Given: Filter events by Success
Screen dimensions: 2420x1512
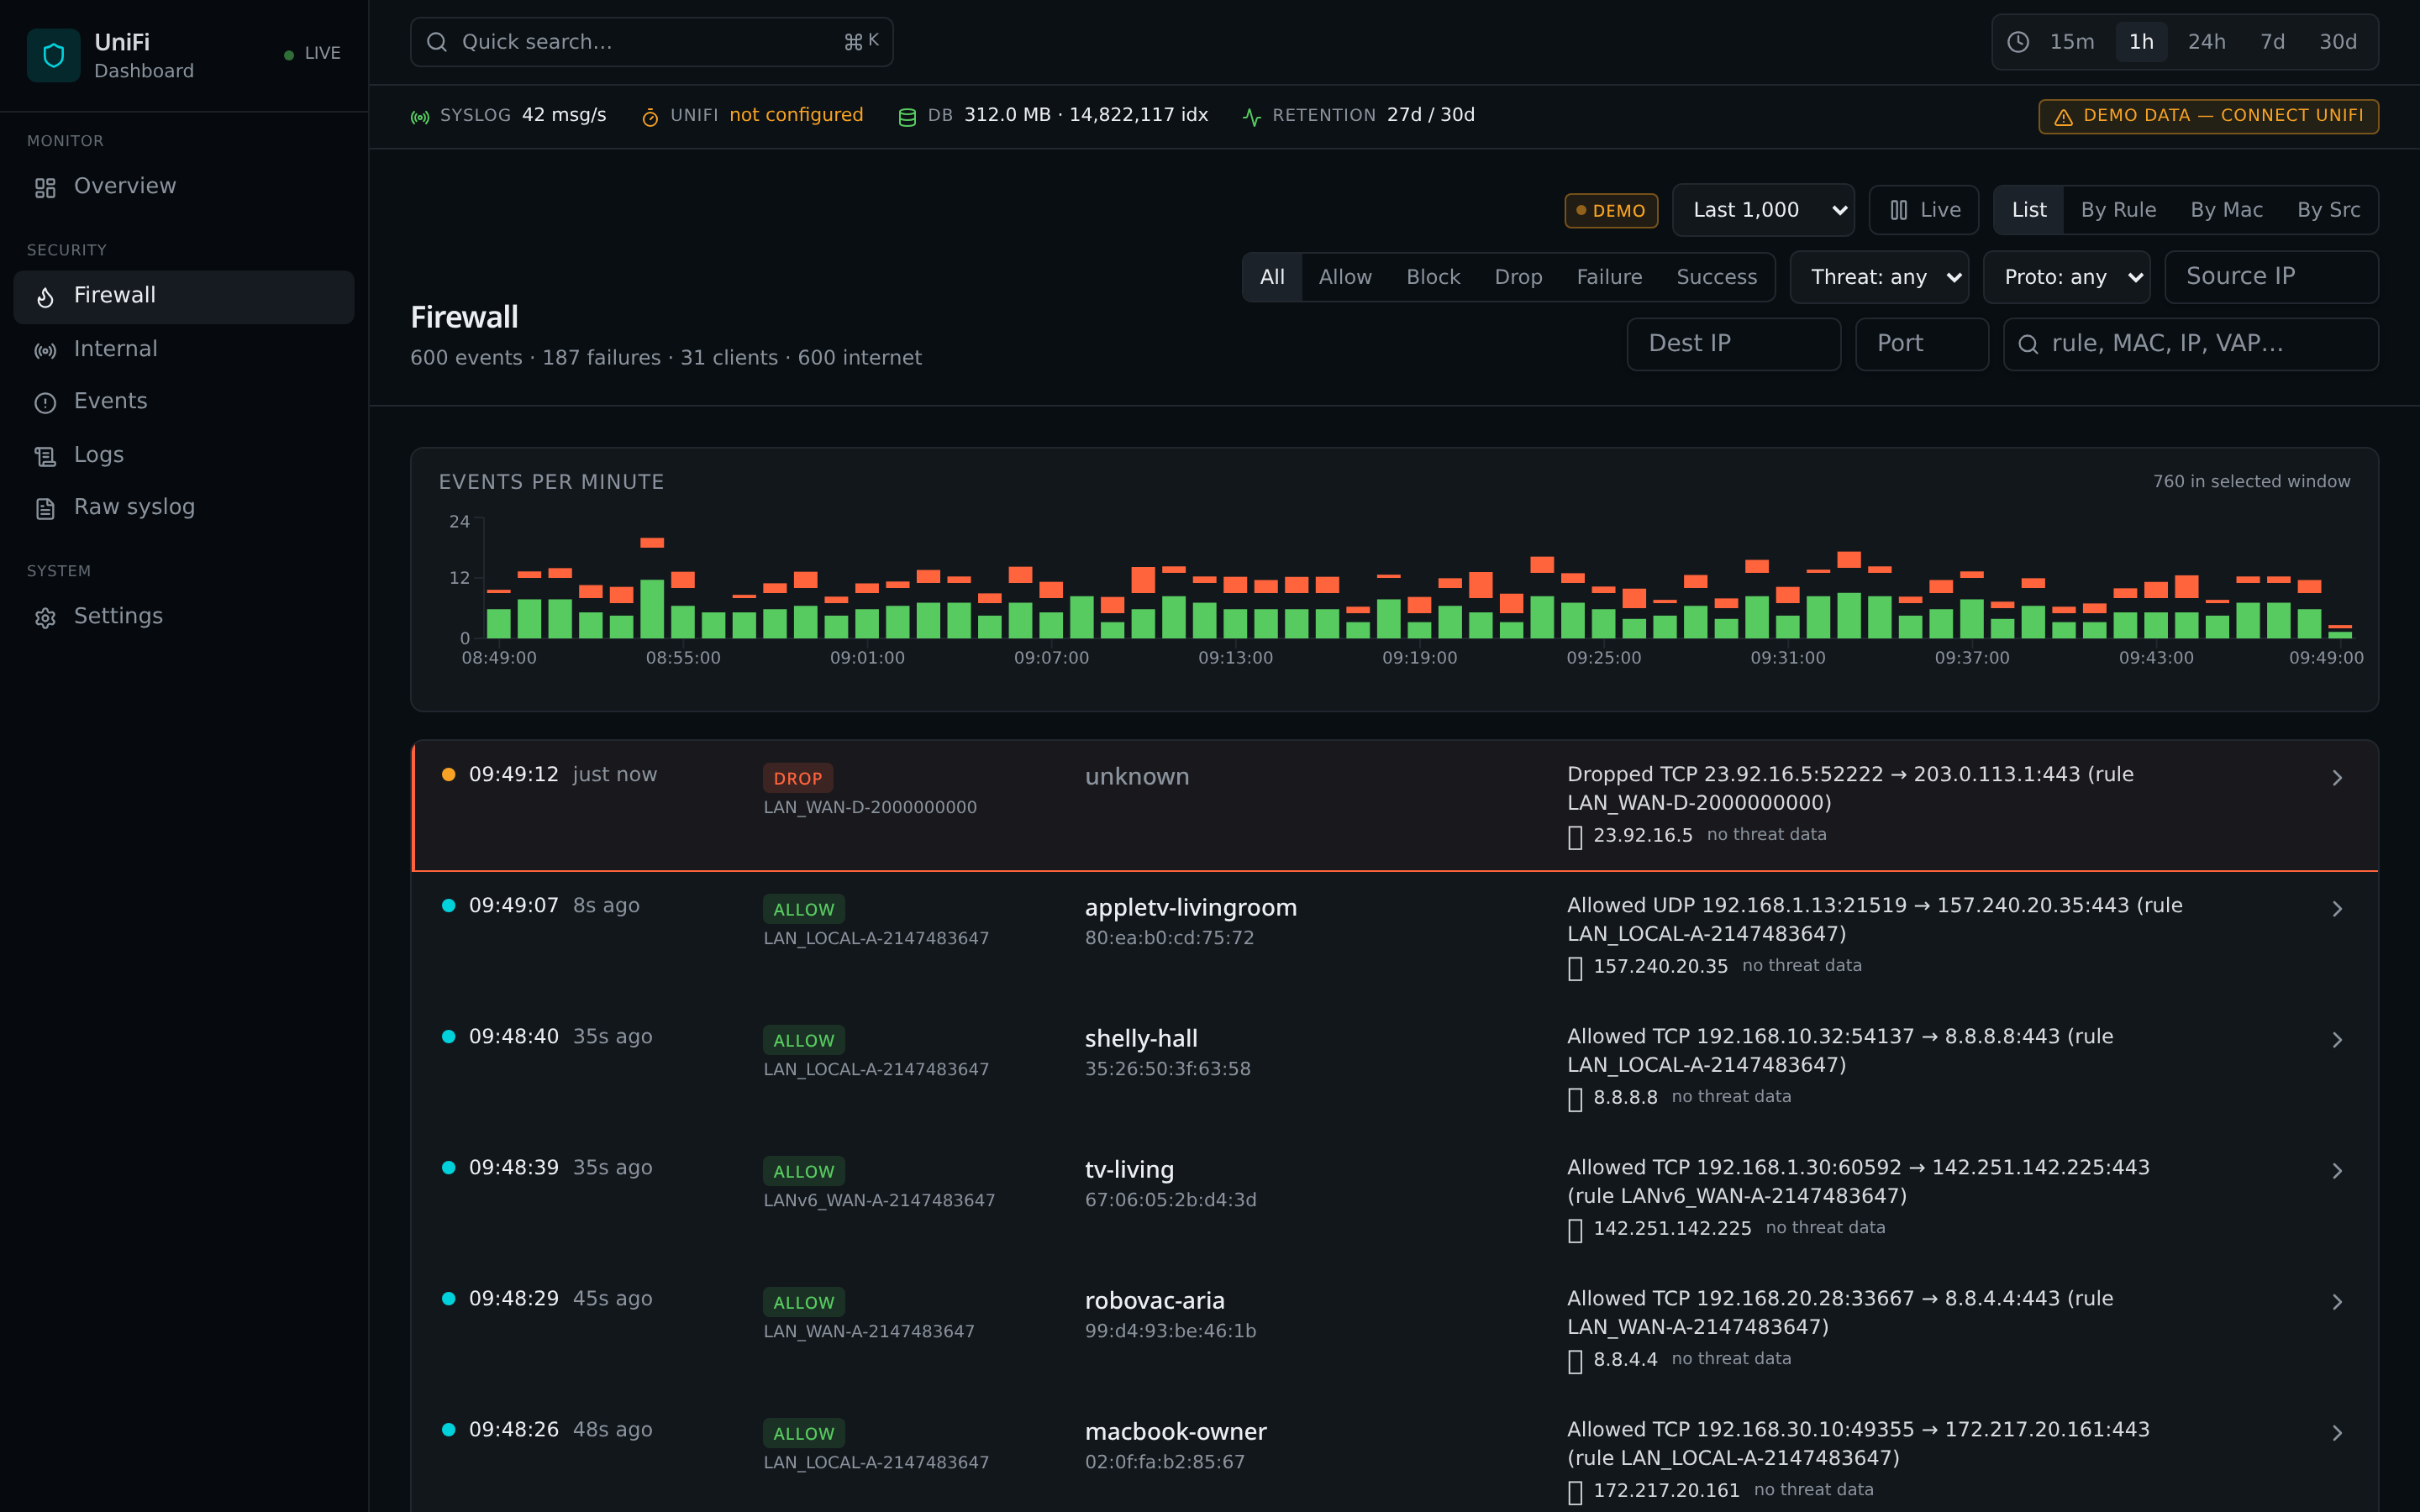Looking at the screenshot, I should point(1716,277).
